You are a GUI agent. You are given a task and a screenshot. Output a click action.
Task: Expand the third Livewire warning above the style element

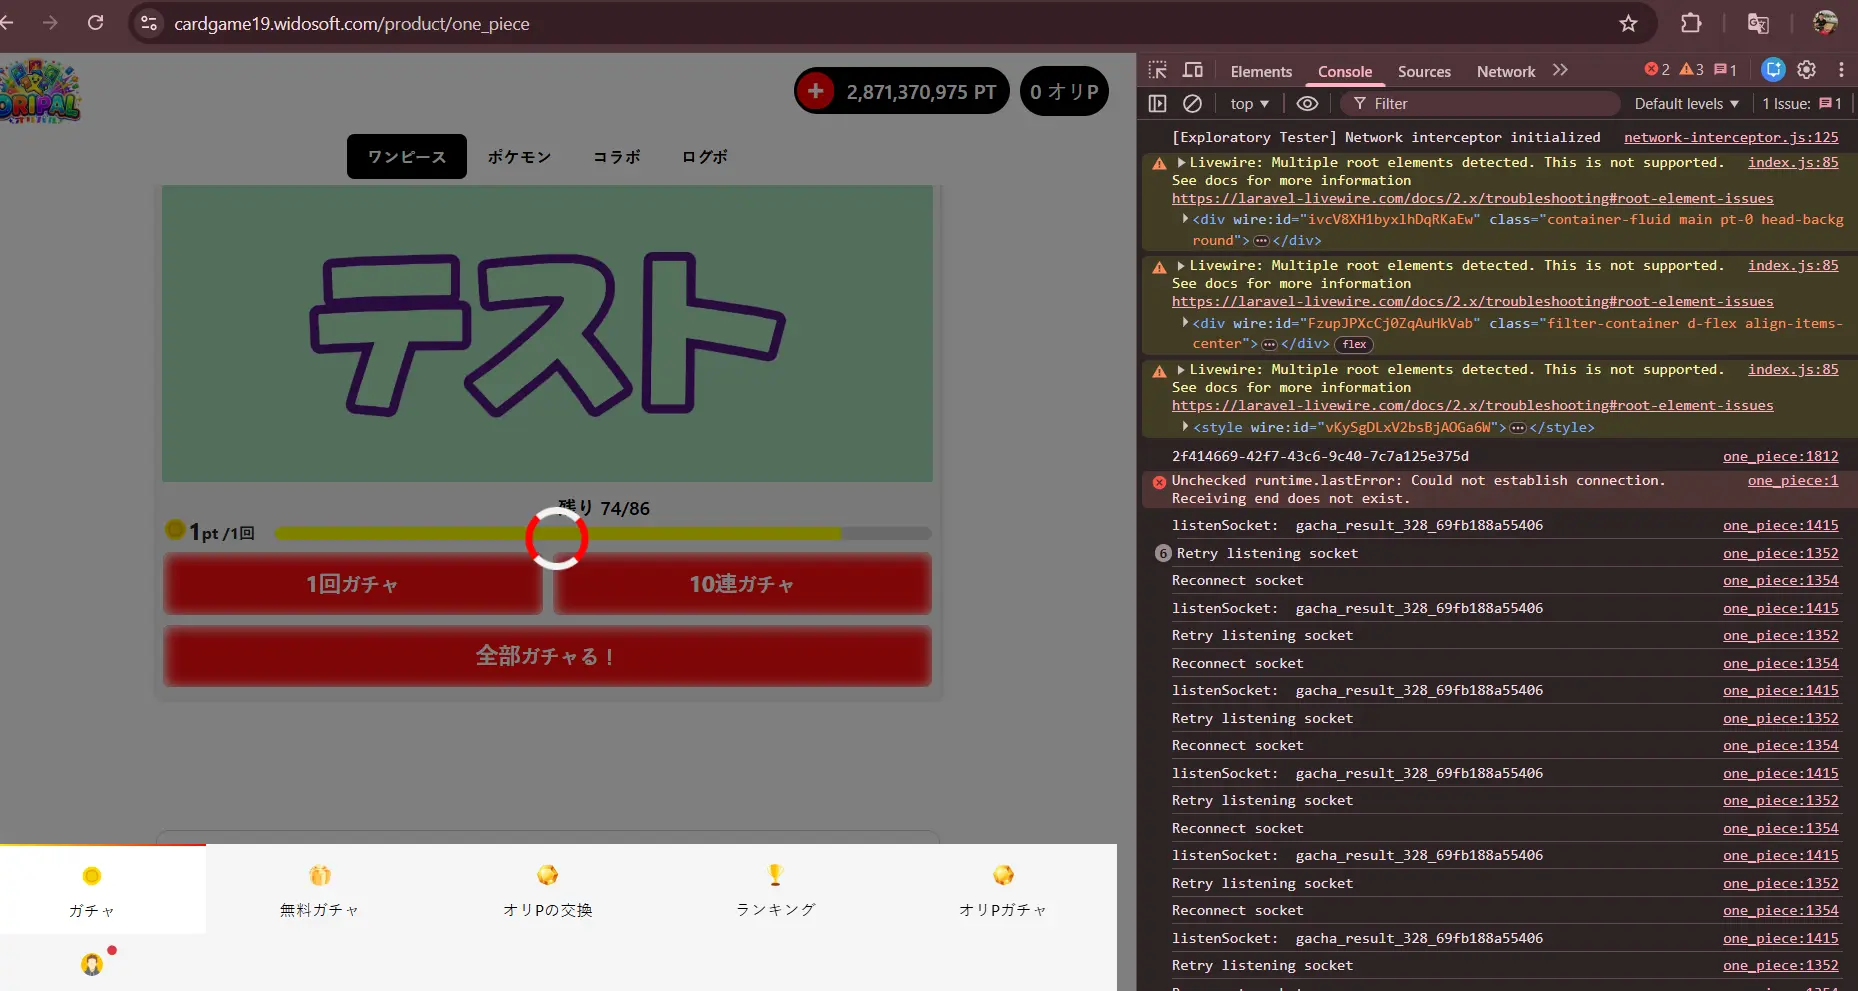[x=1181, y=369]
